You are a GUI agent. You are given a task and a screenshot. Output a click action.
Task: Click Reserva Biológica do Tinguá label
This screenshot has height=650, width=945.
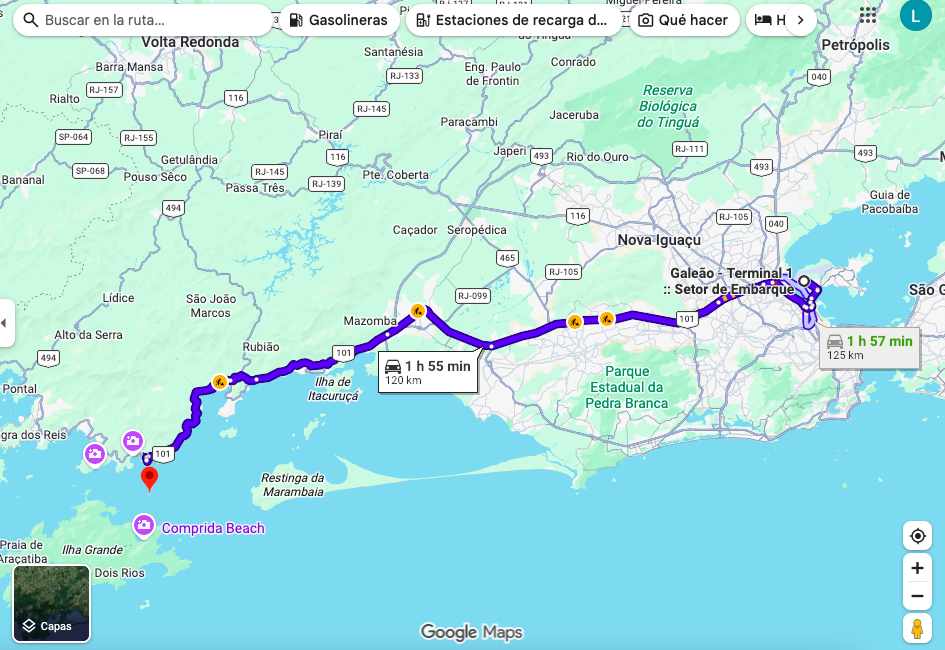668,106
